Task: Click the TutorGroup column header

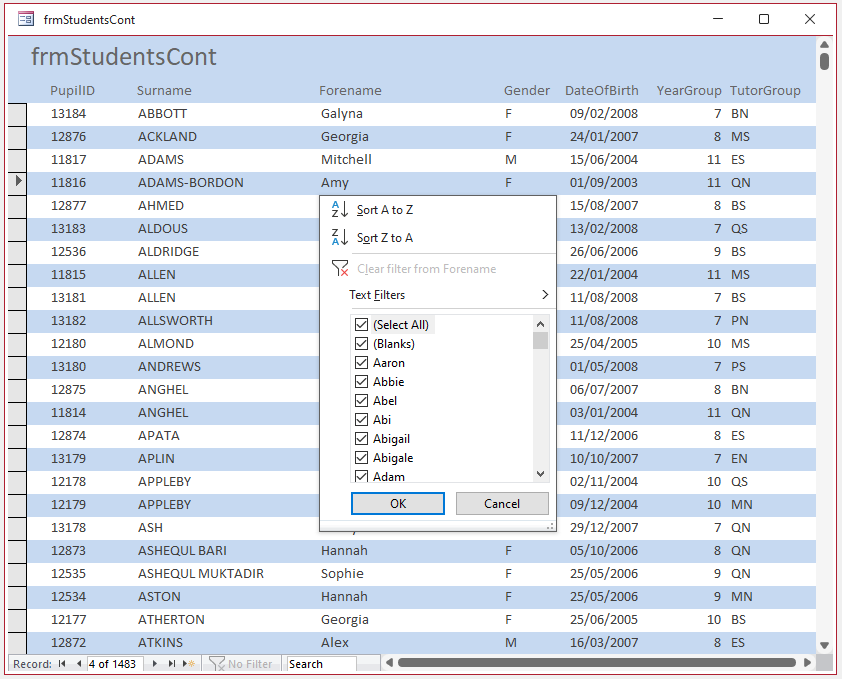Action: point(765,90)
